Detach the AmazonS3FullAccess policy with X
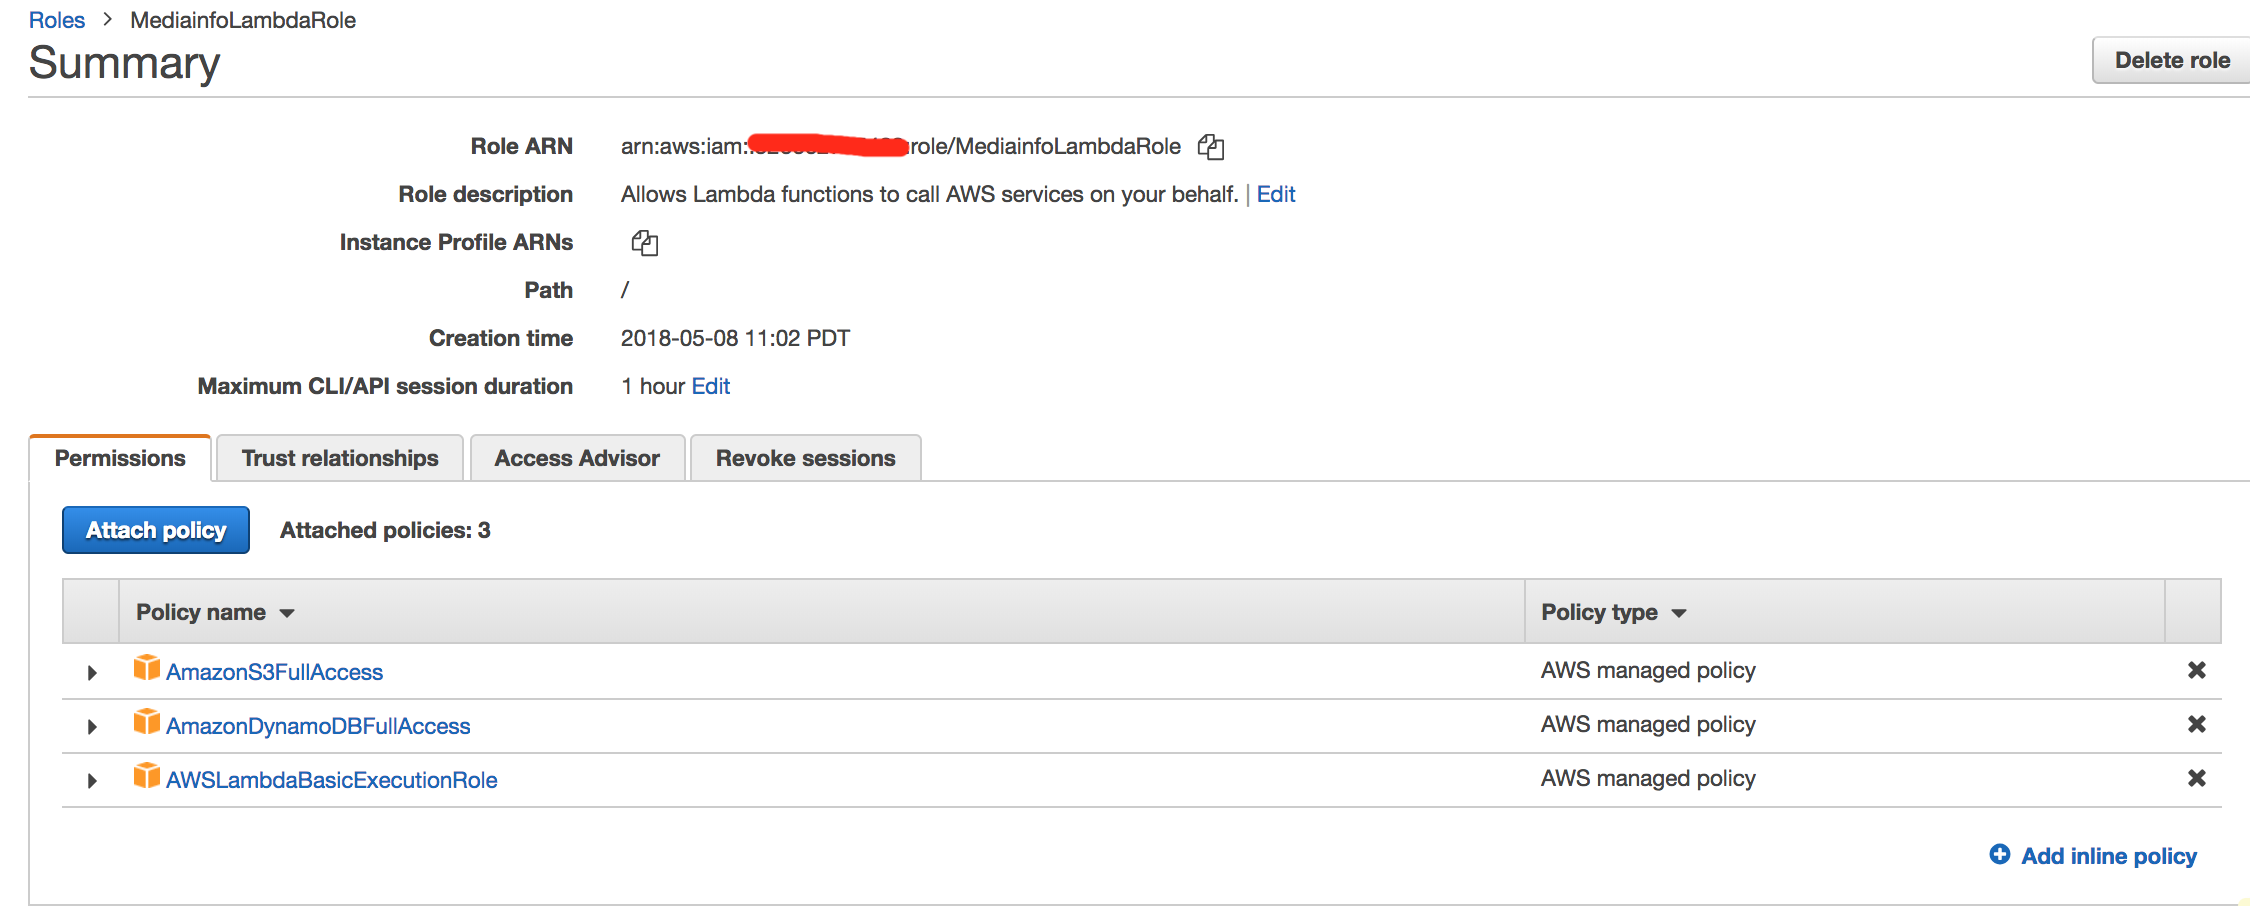Screen dimensions: 2250x906 [2197, 670]
